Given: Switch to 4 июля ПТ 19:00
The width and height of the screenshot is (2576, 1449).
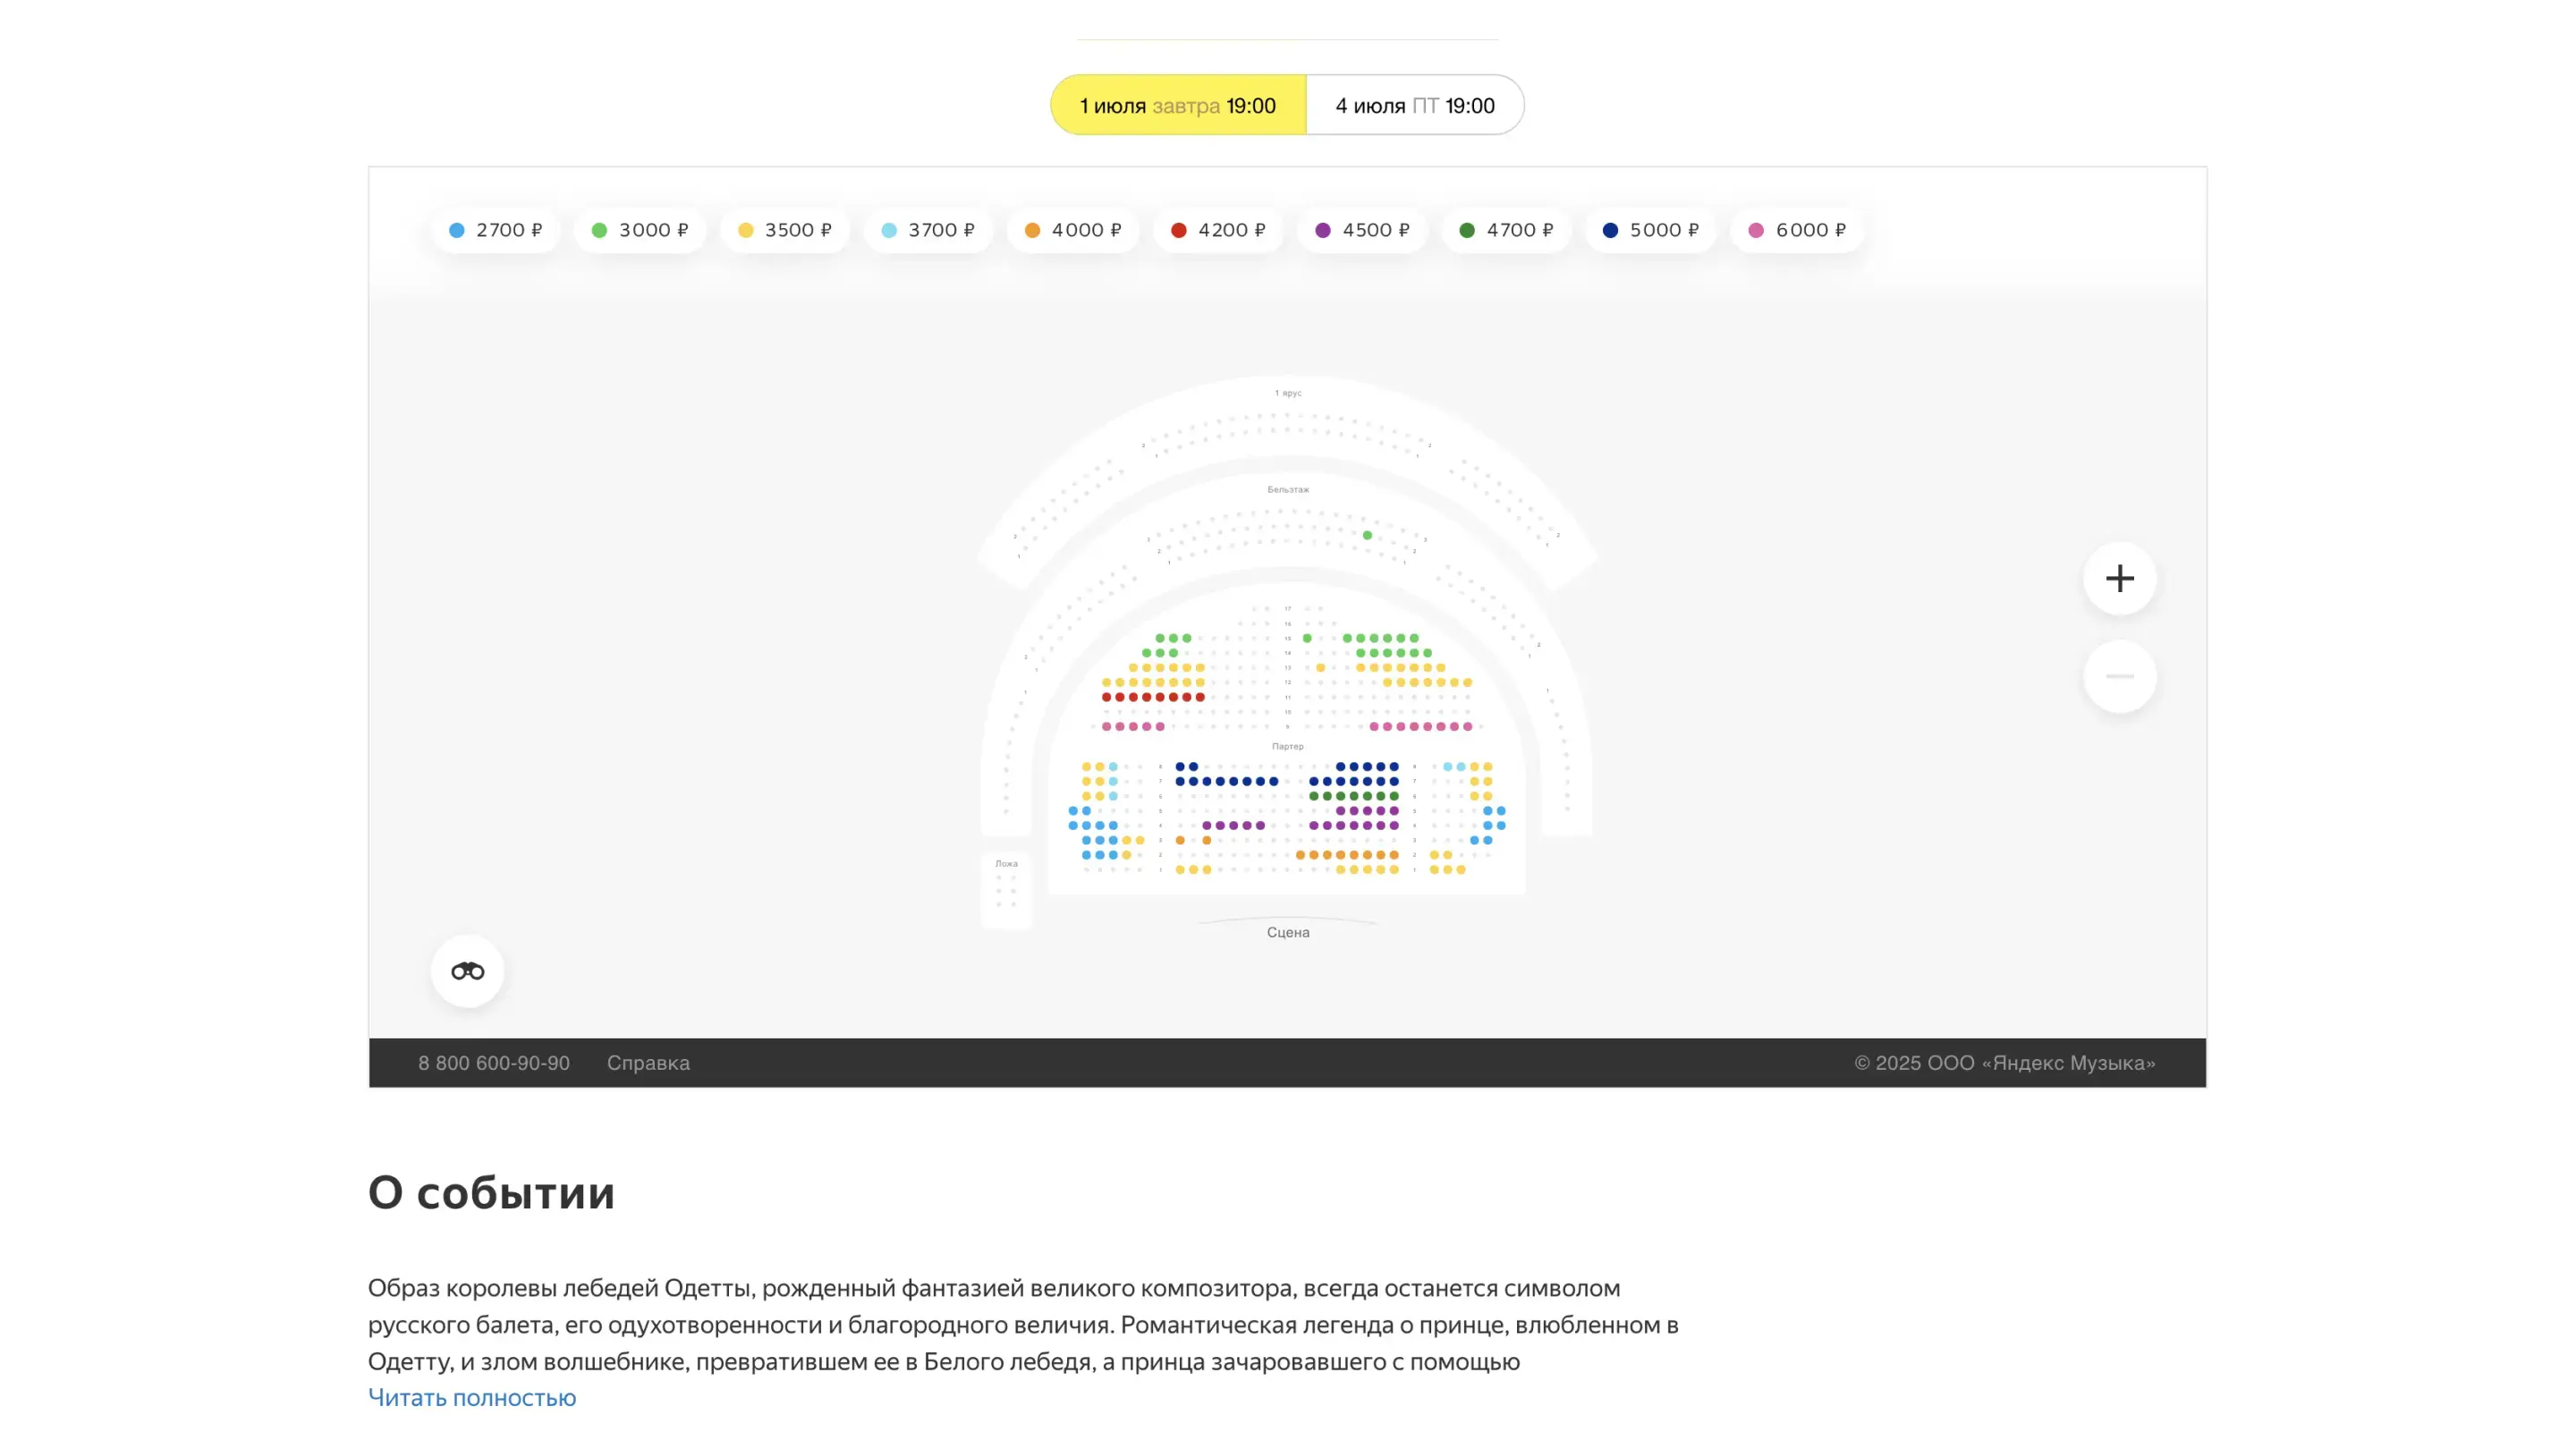Looking at the screenshot, I should [1414, 105].
